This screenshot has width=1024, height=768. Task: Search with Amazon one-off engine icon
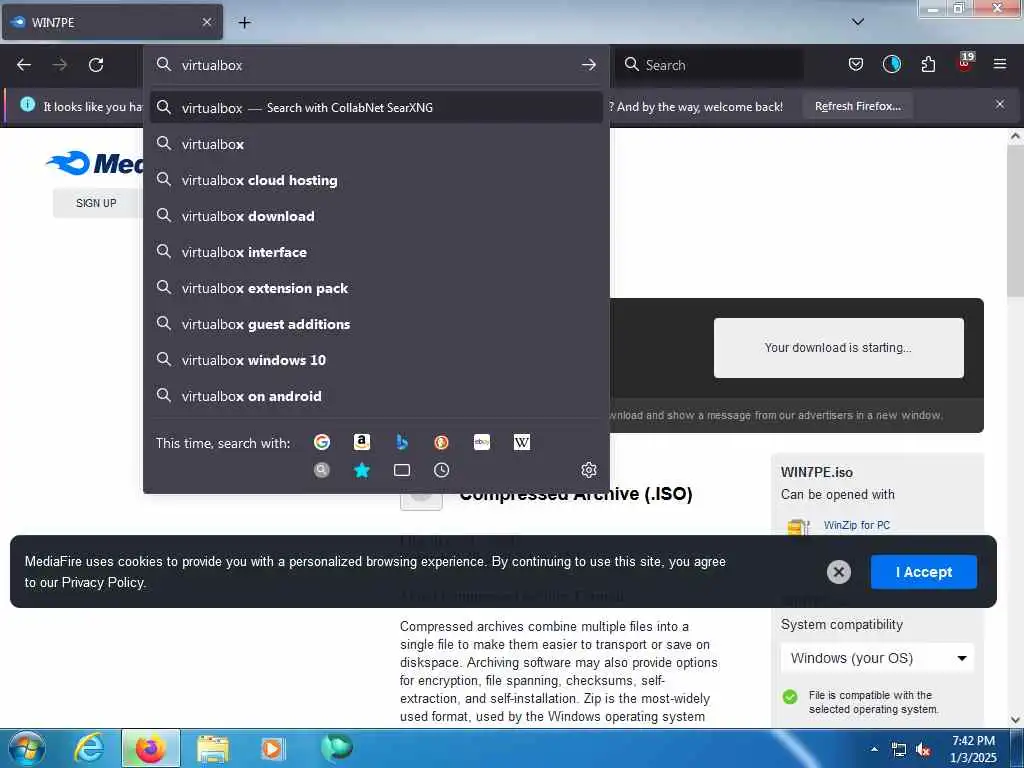tap(362, 442)
